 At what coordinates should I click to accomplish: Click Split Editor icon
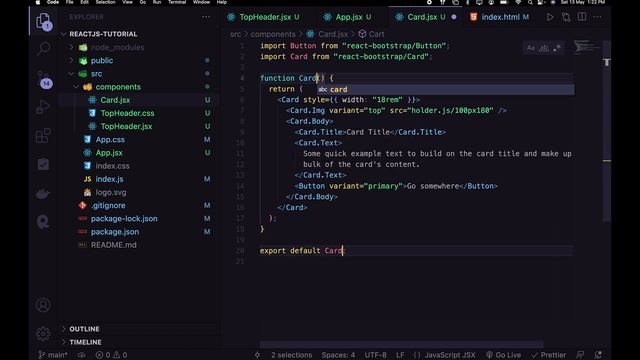pos(582,17)
